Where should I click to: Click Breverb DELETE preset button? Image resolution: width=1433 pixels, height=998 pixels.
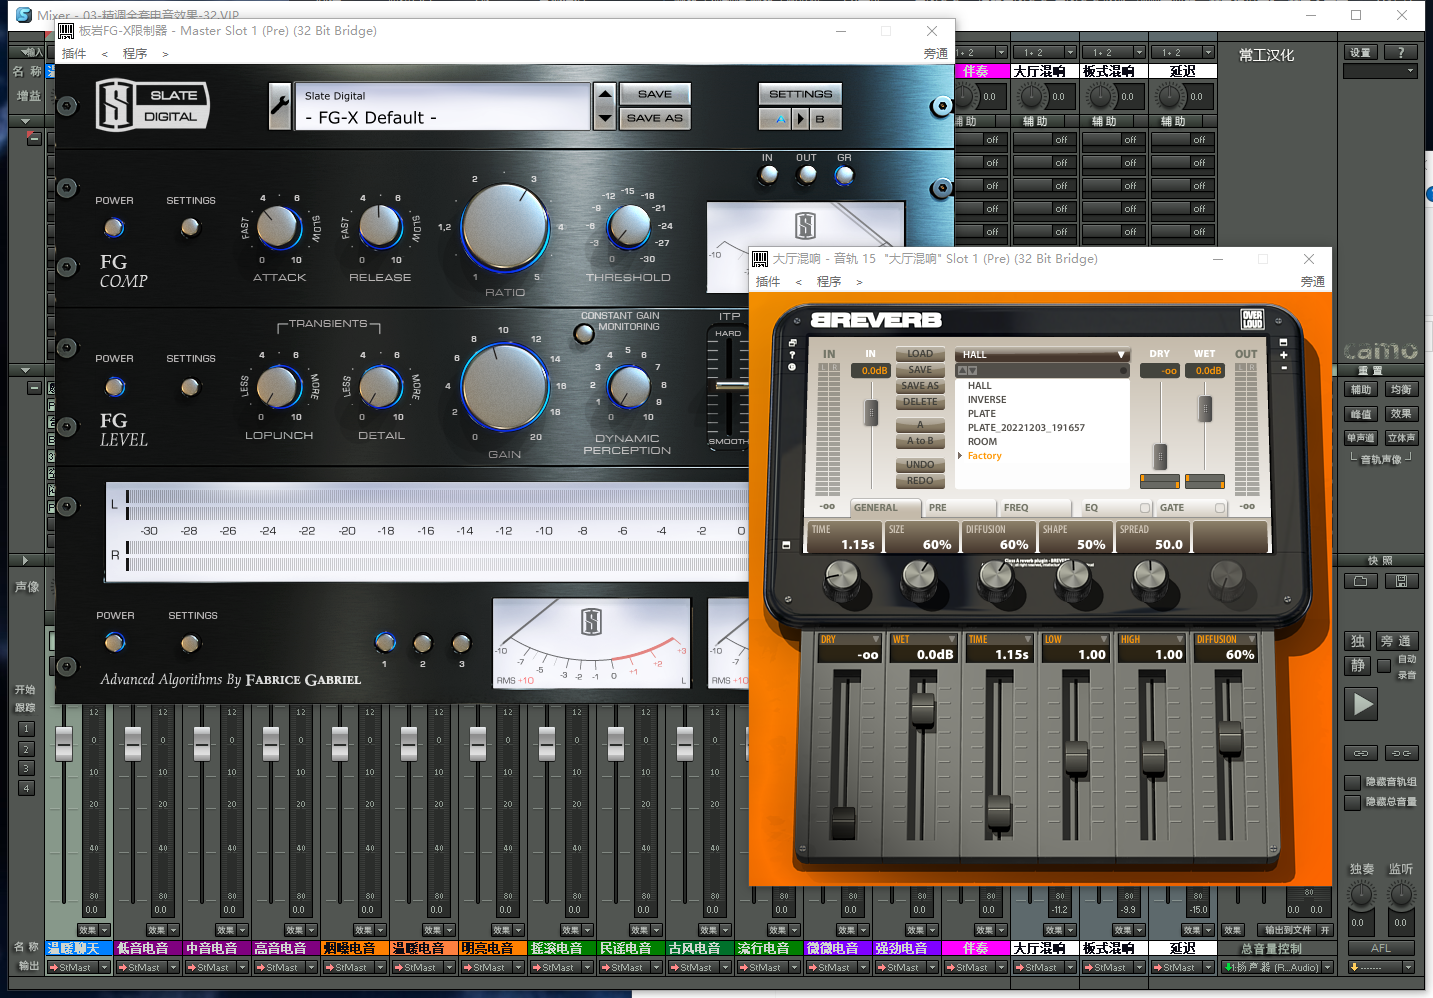coord(920,402)
